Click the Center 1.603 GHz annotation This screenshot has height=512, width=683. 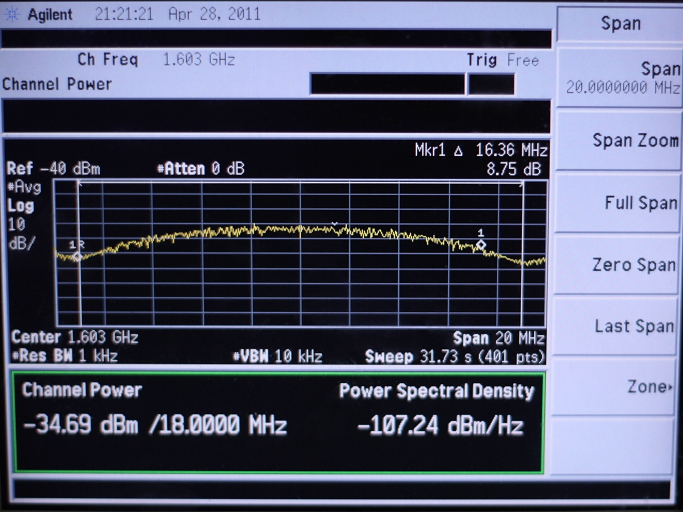click(74, 338)
